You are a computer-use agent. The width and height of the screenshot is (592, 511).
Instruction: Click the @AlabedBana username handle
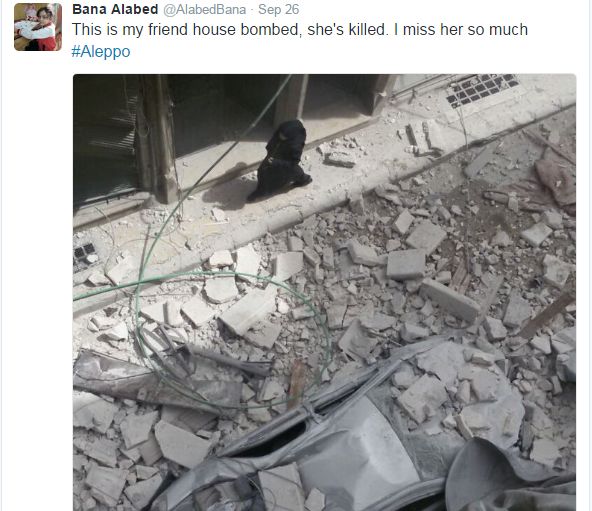[x=205, y=9]
